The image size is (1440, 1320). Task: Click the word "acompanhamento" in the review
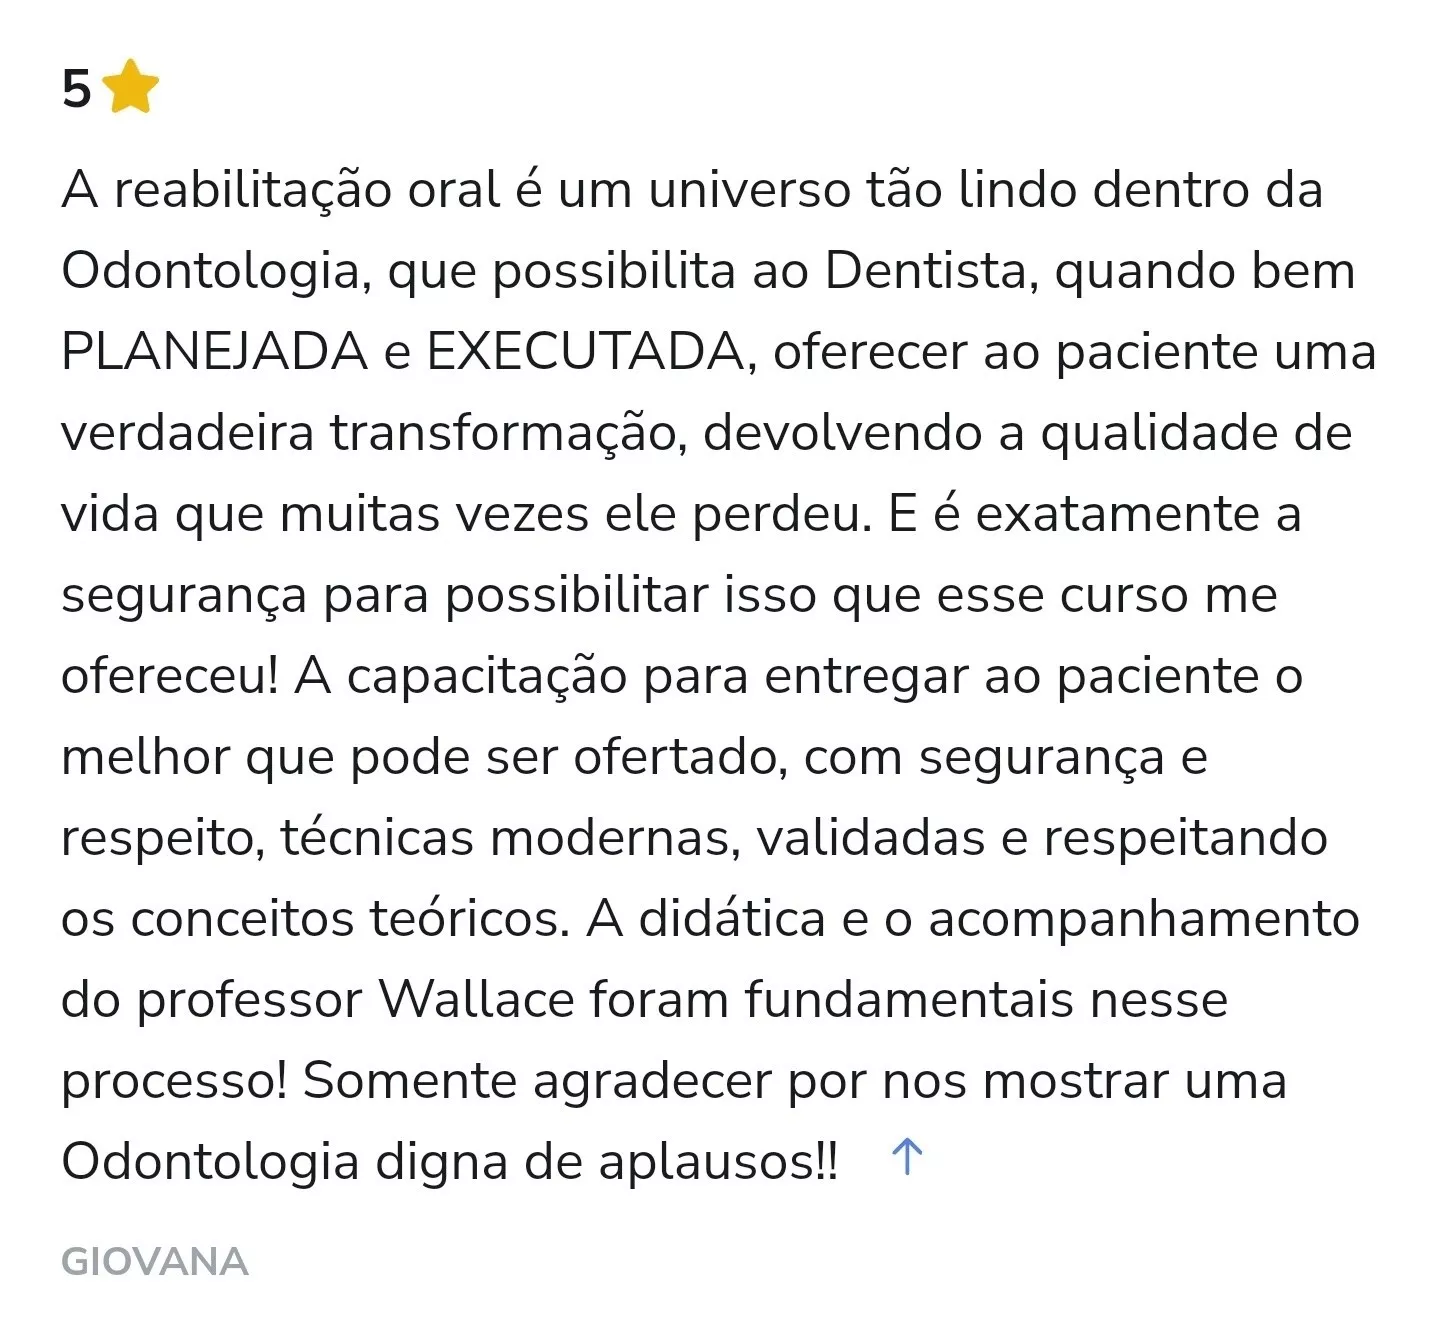coord(1143,919)
